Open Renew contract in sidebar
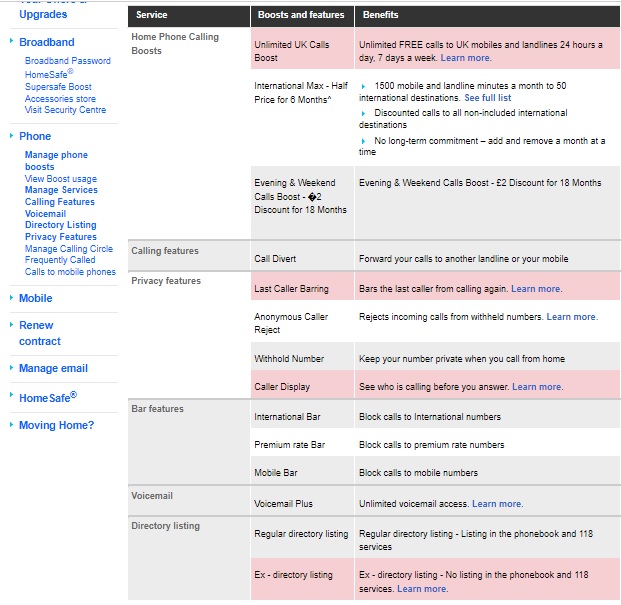 point(40,333)
